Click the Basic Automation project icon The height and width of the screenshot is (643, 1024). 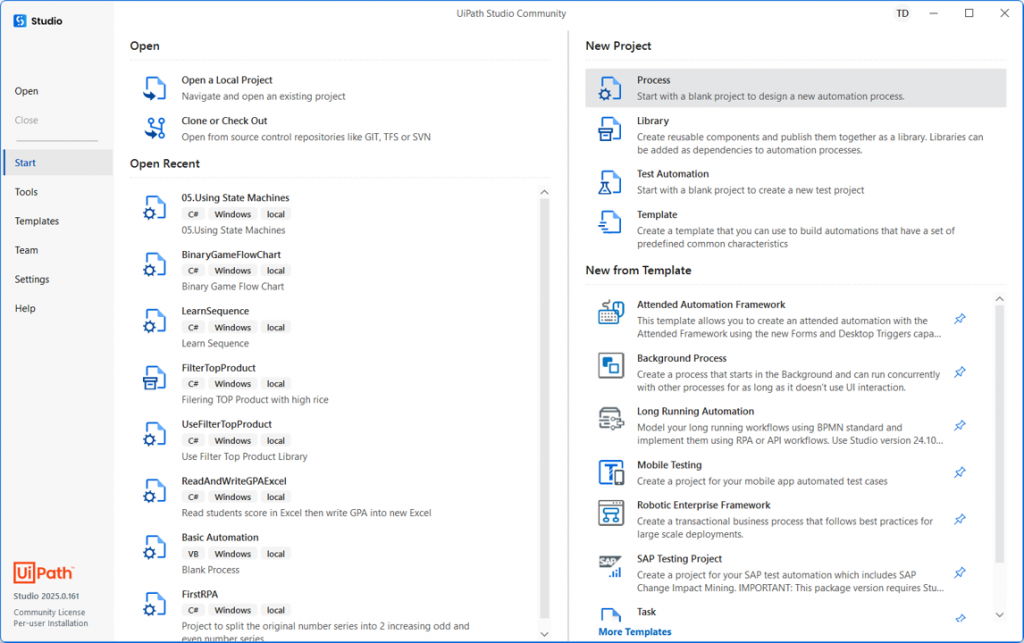point(155,546)
